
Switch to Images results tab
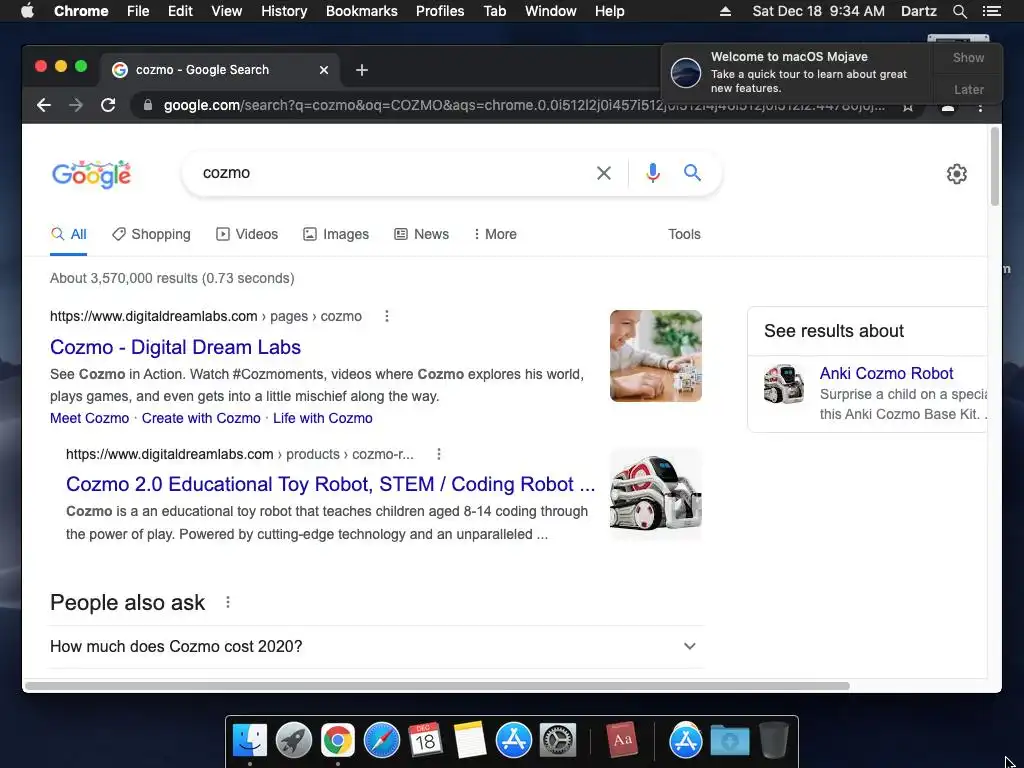(x=336, y=234)
